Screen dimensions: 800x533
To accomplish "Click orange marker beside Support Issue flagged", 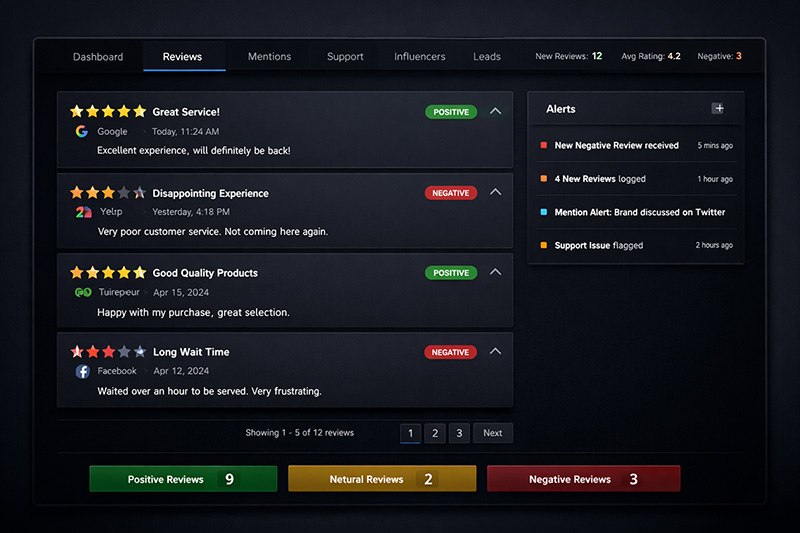I will [x=544, y=245].
